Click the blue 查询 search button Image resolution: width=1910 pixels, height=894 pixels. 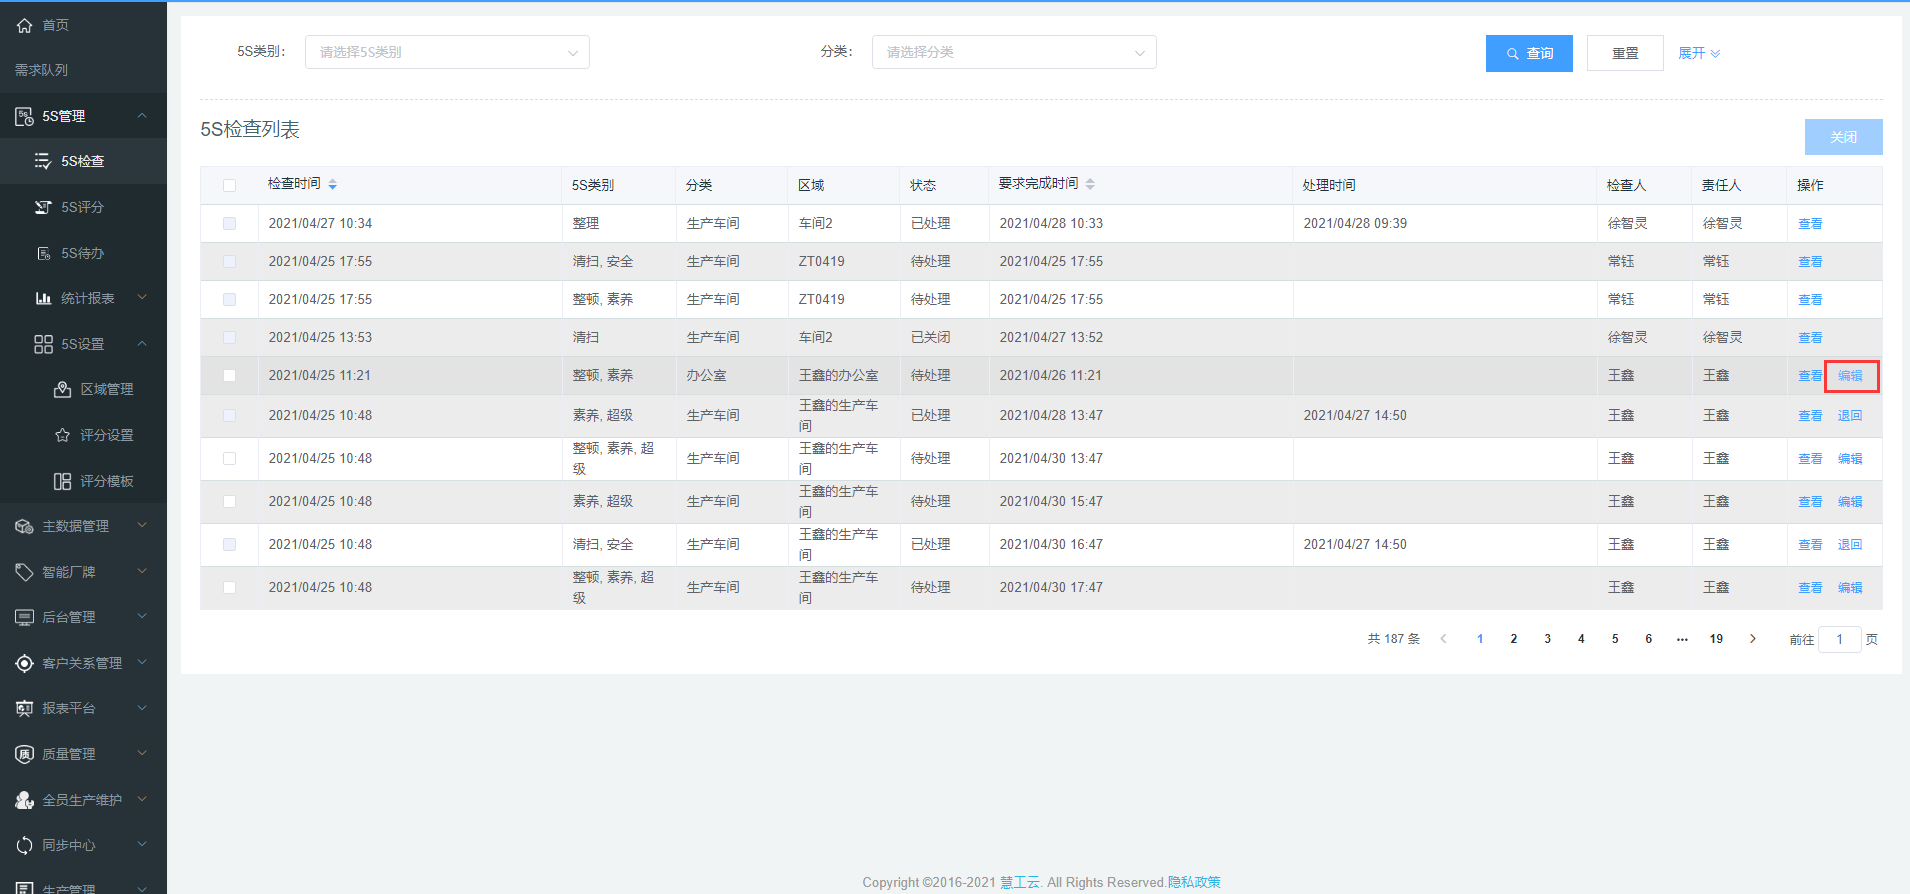[1528, 53]
